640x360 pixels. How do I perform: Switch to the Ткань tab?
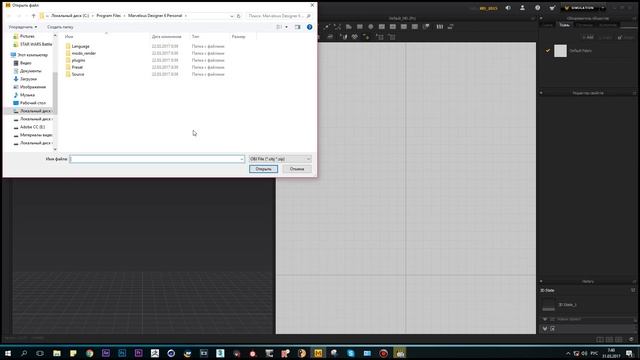point(564,25)
